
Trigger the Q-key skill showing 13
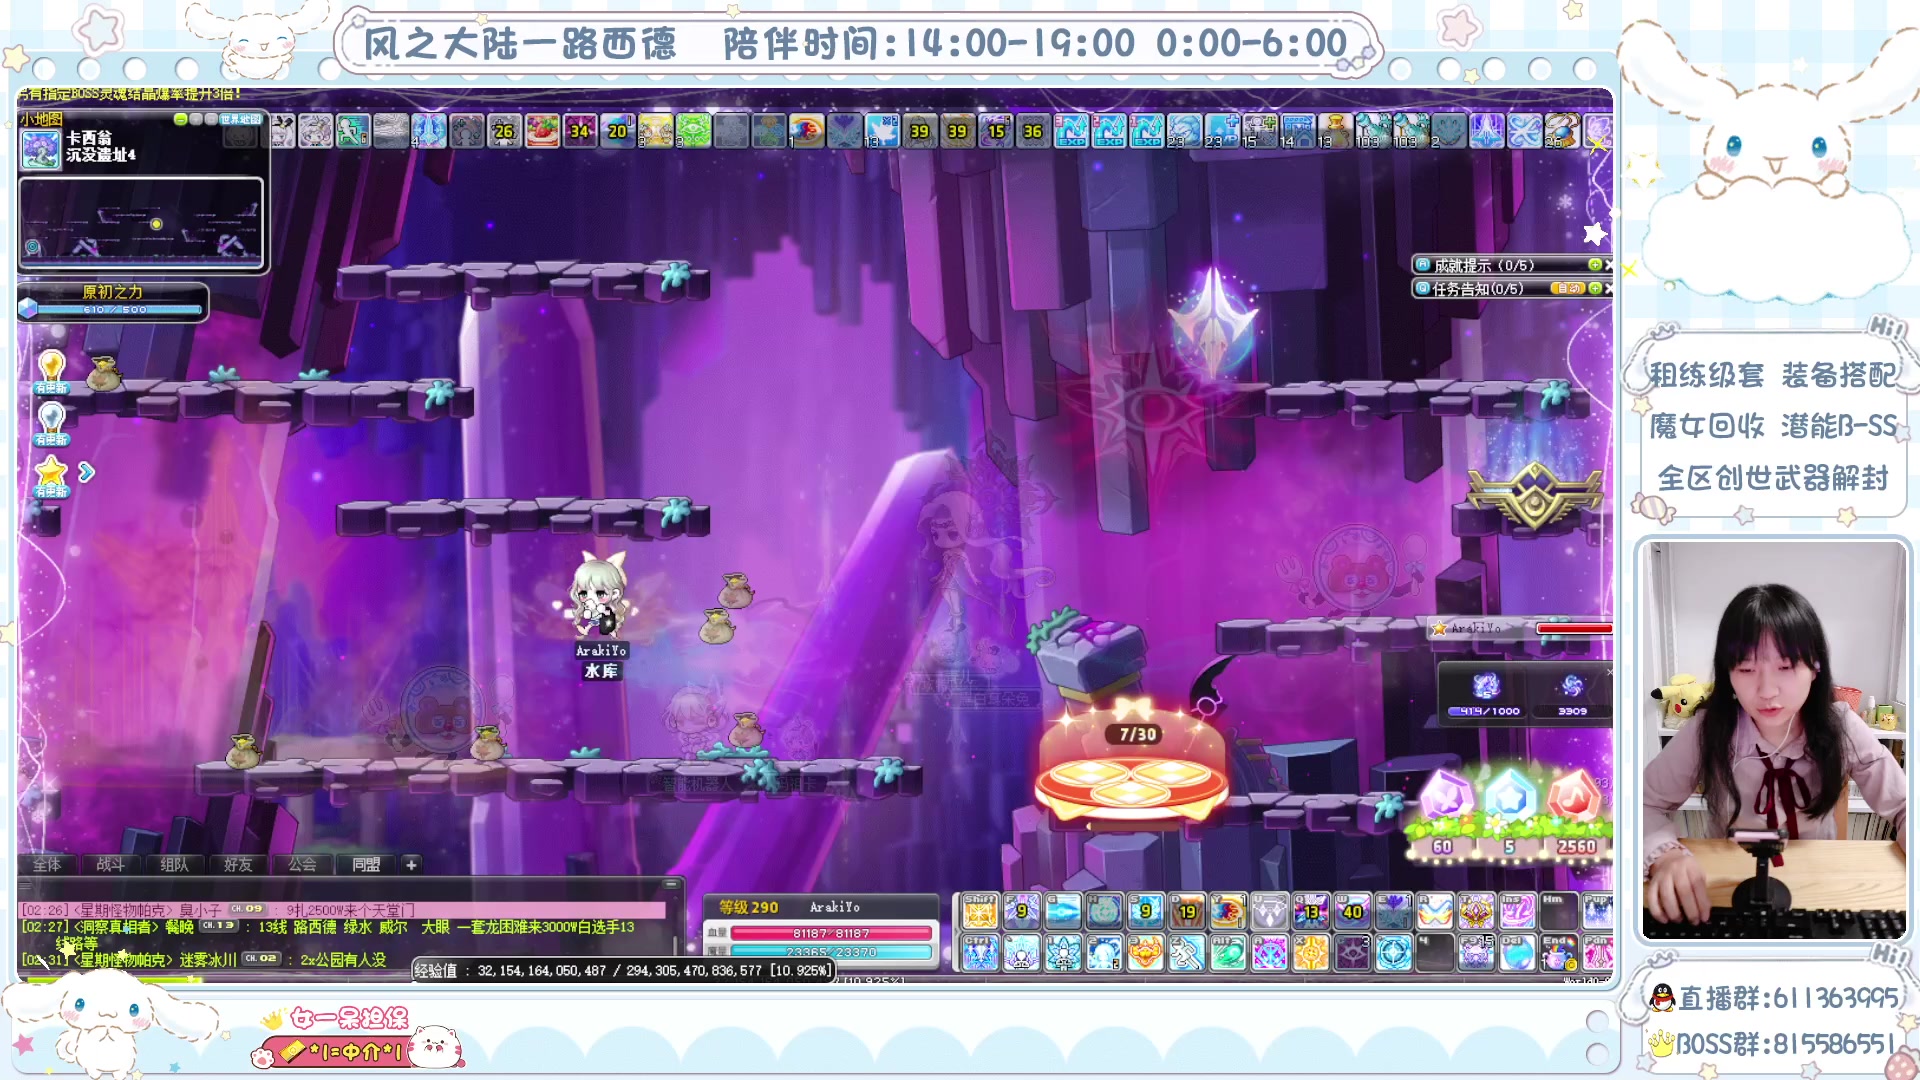pyautogui.click(x=1311, y=911)
